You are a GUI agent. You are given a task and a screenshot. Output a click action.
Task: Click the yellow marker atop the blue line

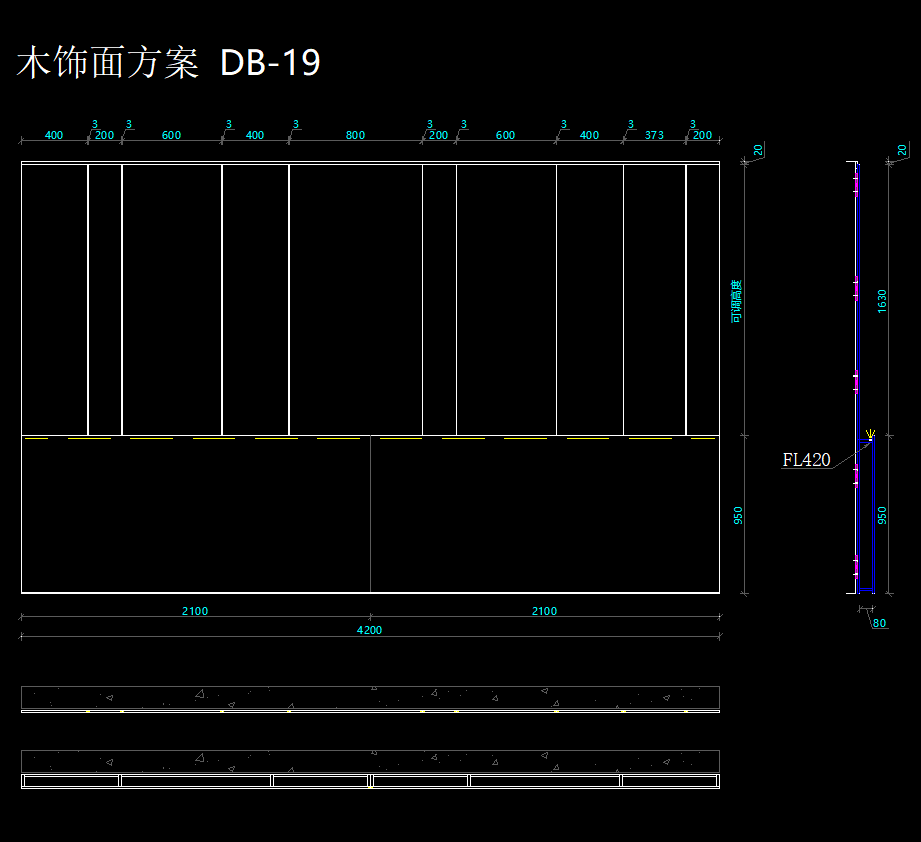(871, 435)
